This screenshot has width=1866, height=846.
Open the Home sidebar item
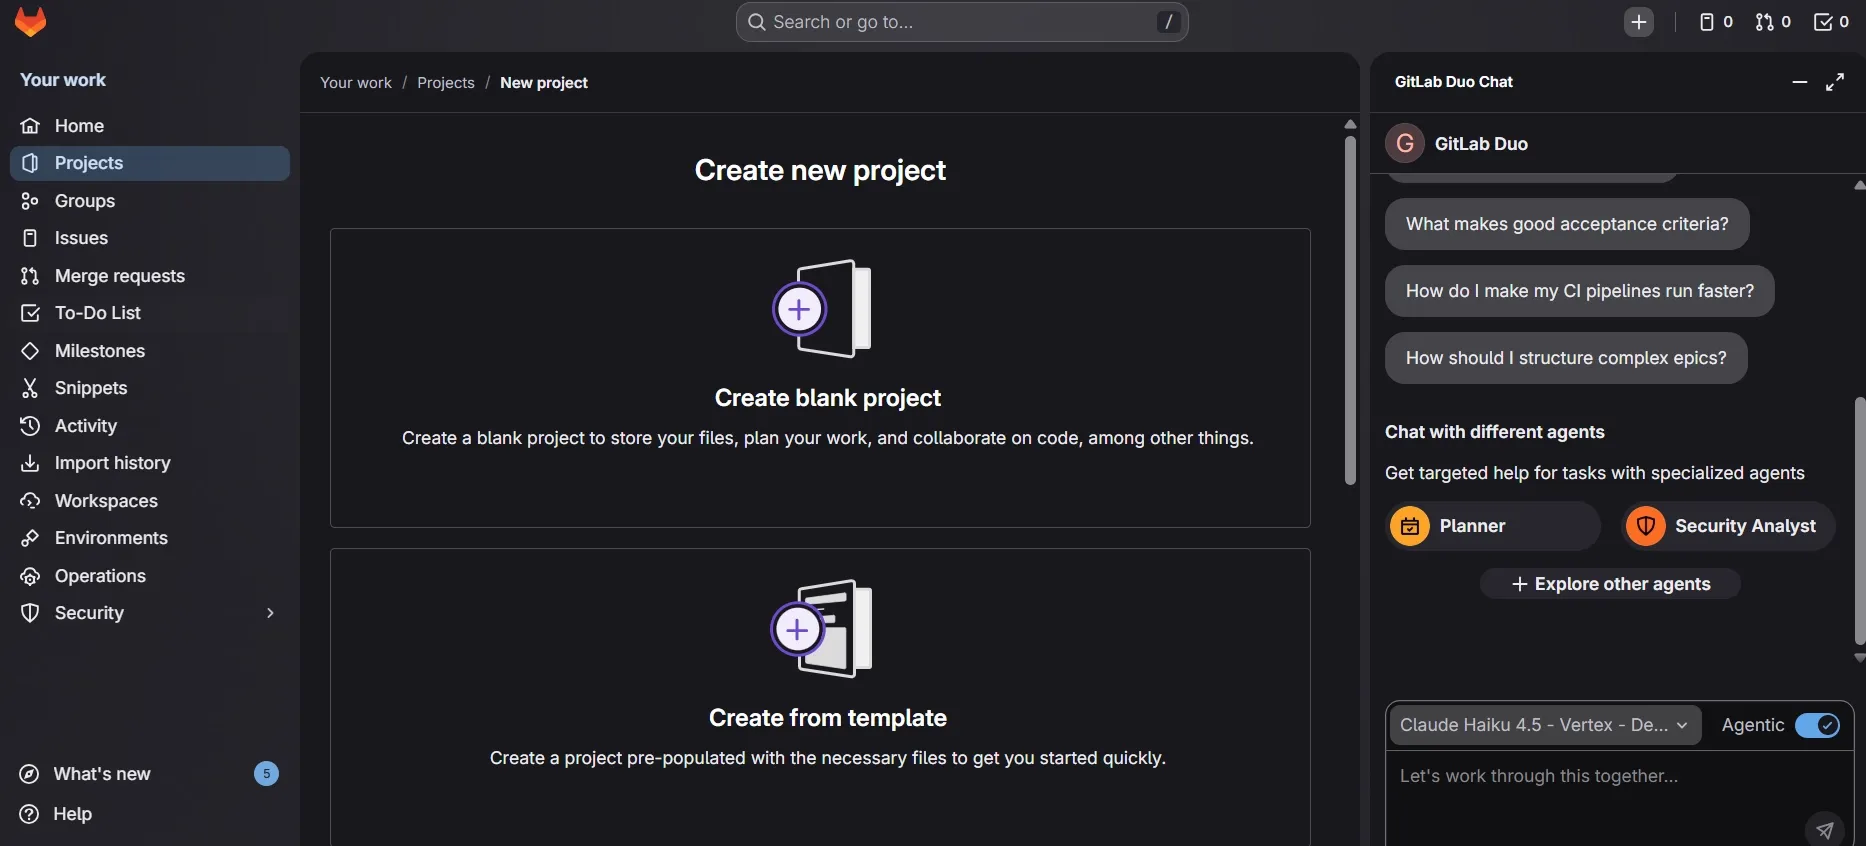point(150,126)
